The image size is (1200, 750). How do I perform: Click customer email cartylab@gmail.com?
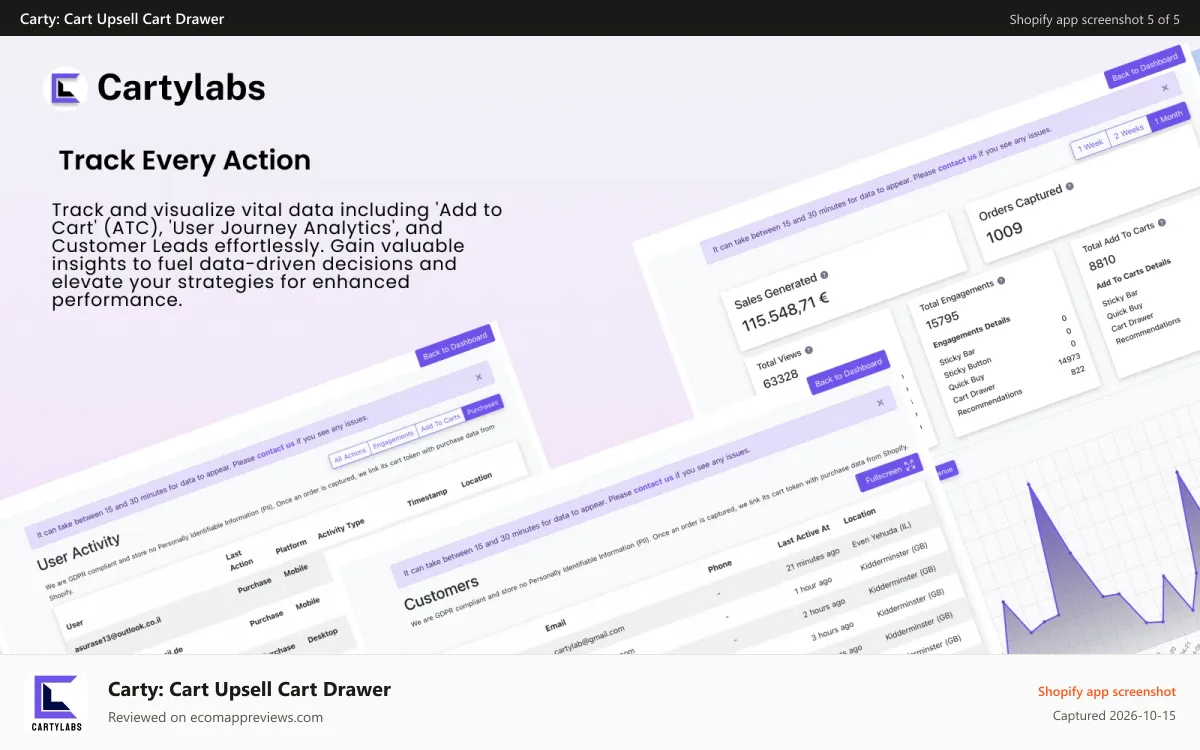[x=590, y=639]
